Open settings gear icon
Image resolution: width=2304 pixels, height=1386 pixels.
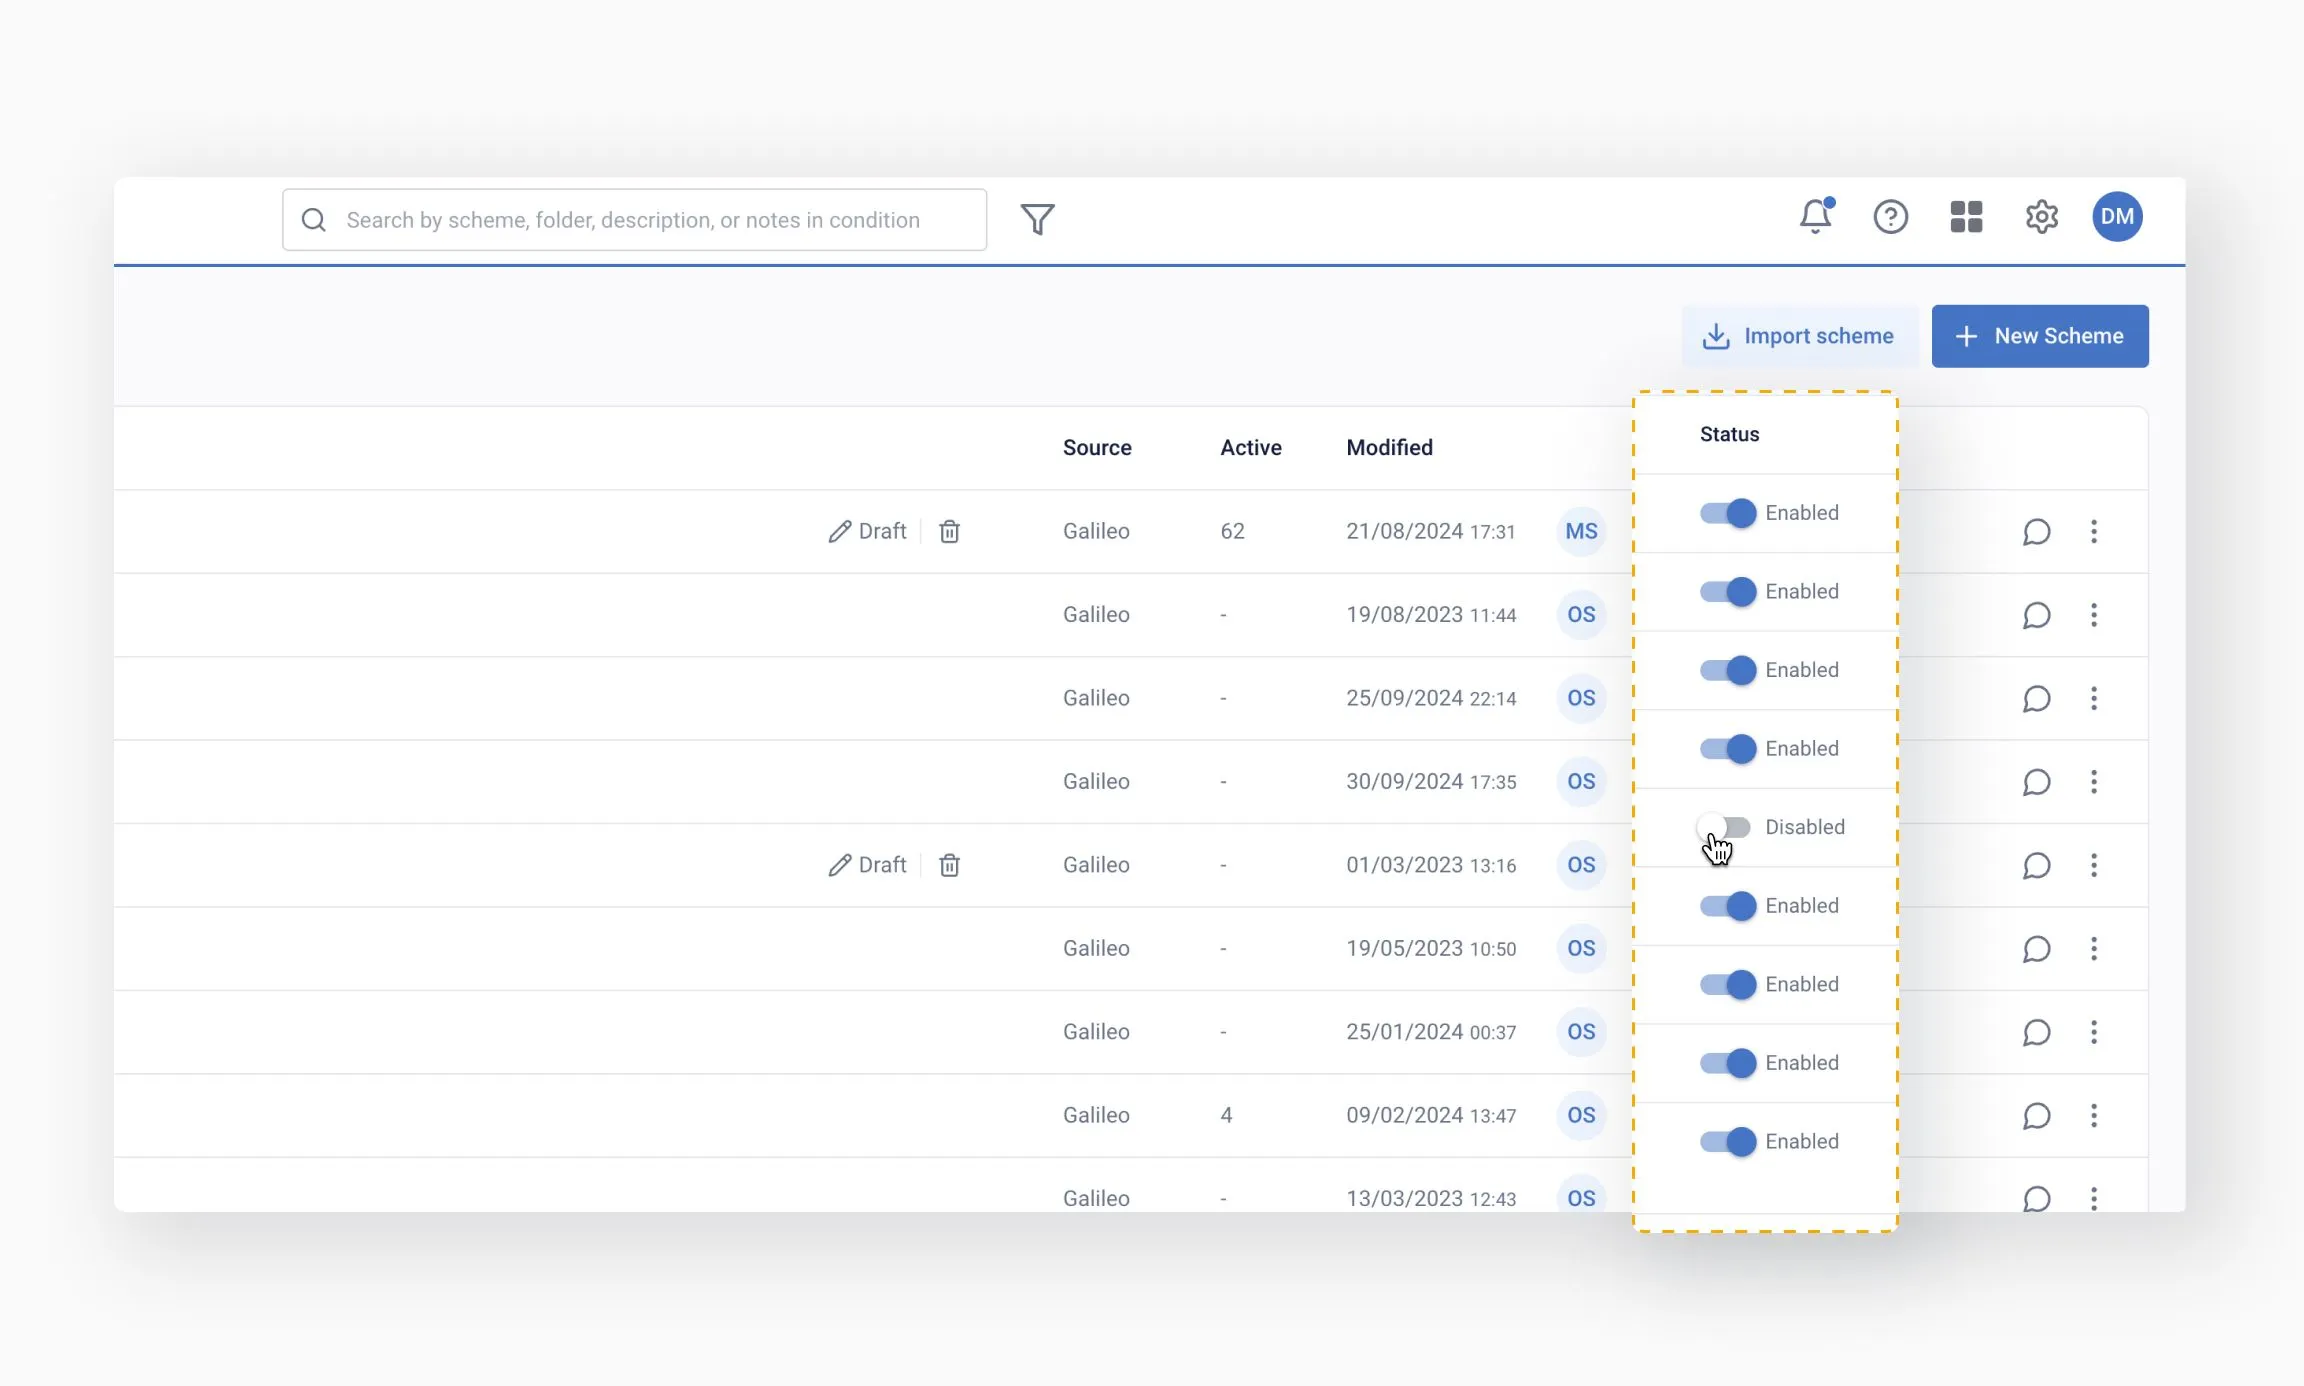pyautogui.click(x=2041, y=217)
